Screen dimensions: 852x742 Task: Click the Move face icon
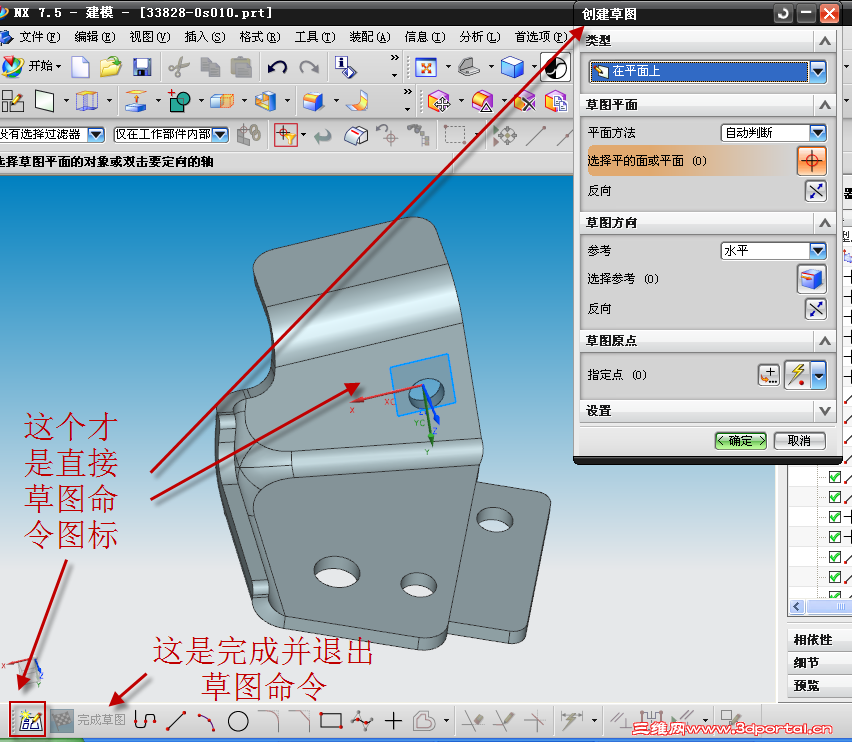[x=439, y=101]
